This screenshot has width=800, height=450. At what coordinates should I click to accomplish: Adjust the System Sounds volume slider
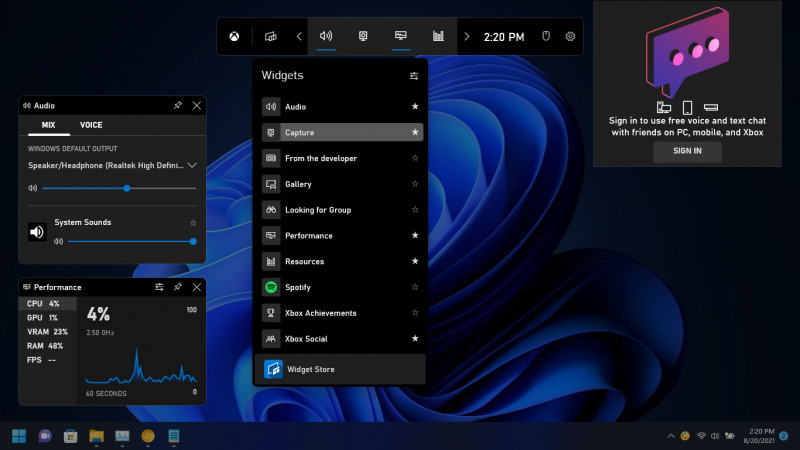(132, 241)
